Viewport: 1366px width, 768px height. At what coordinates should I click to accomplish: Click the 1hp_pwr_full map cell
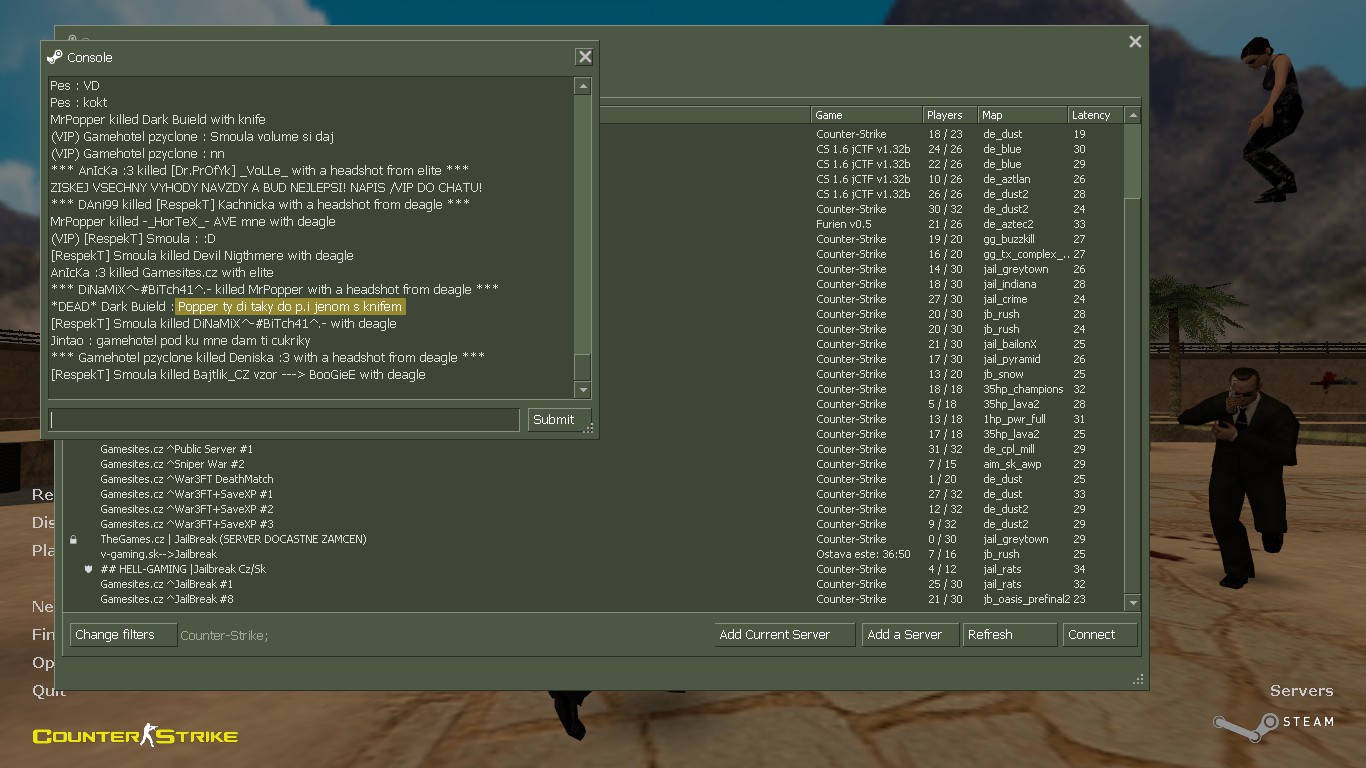click(x=1014, y=420)
